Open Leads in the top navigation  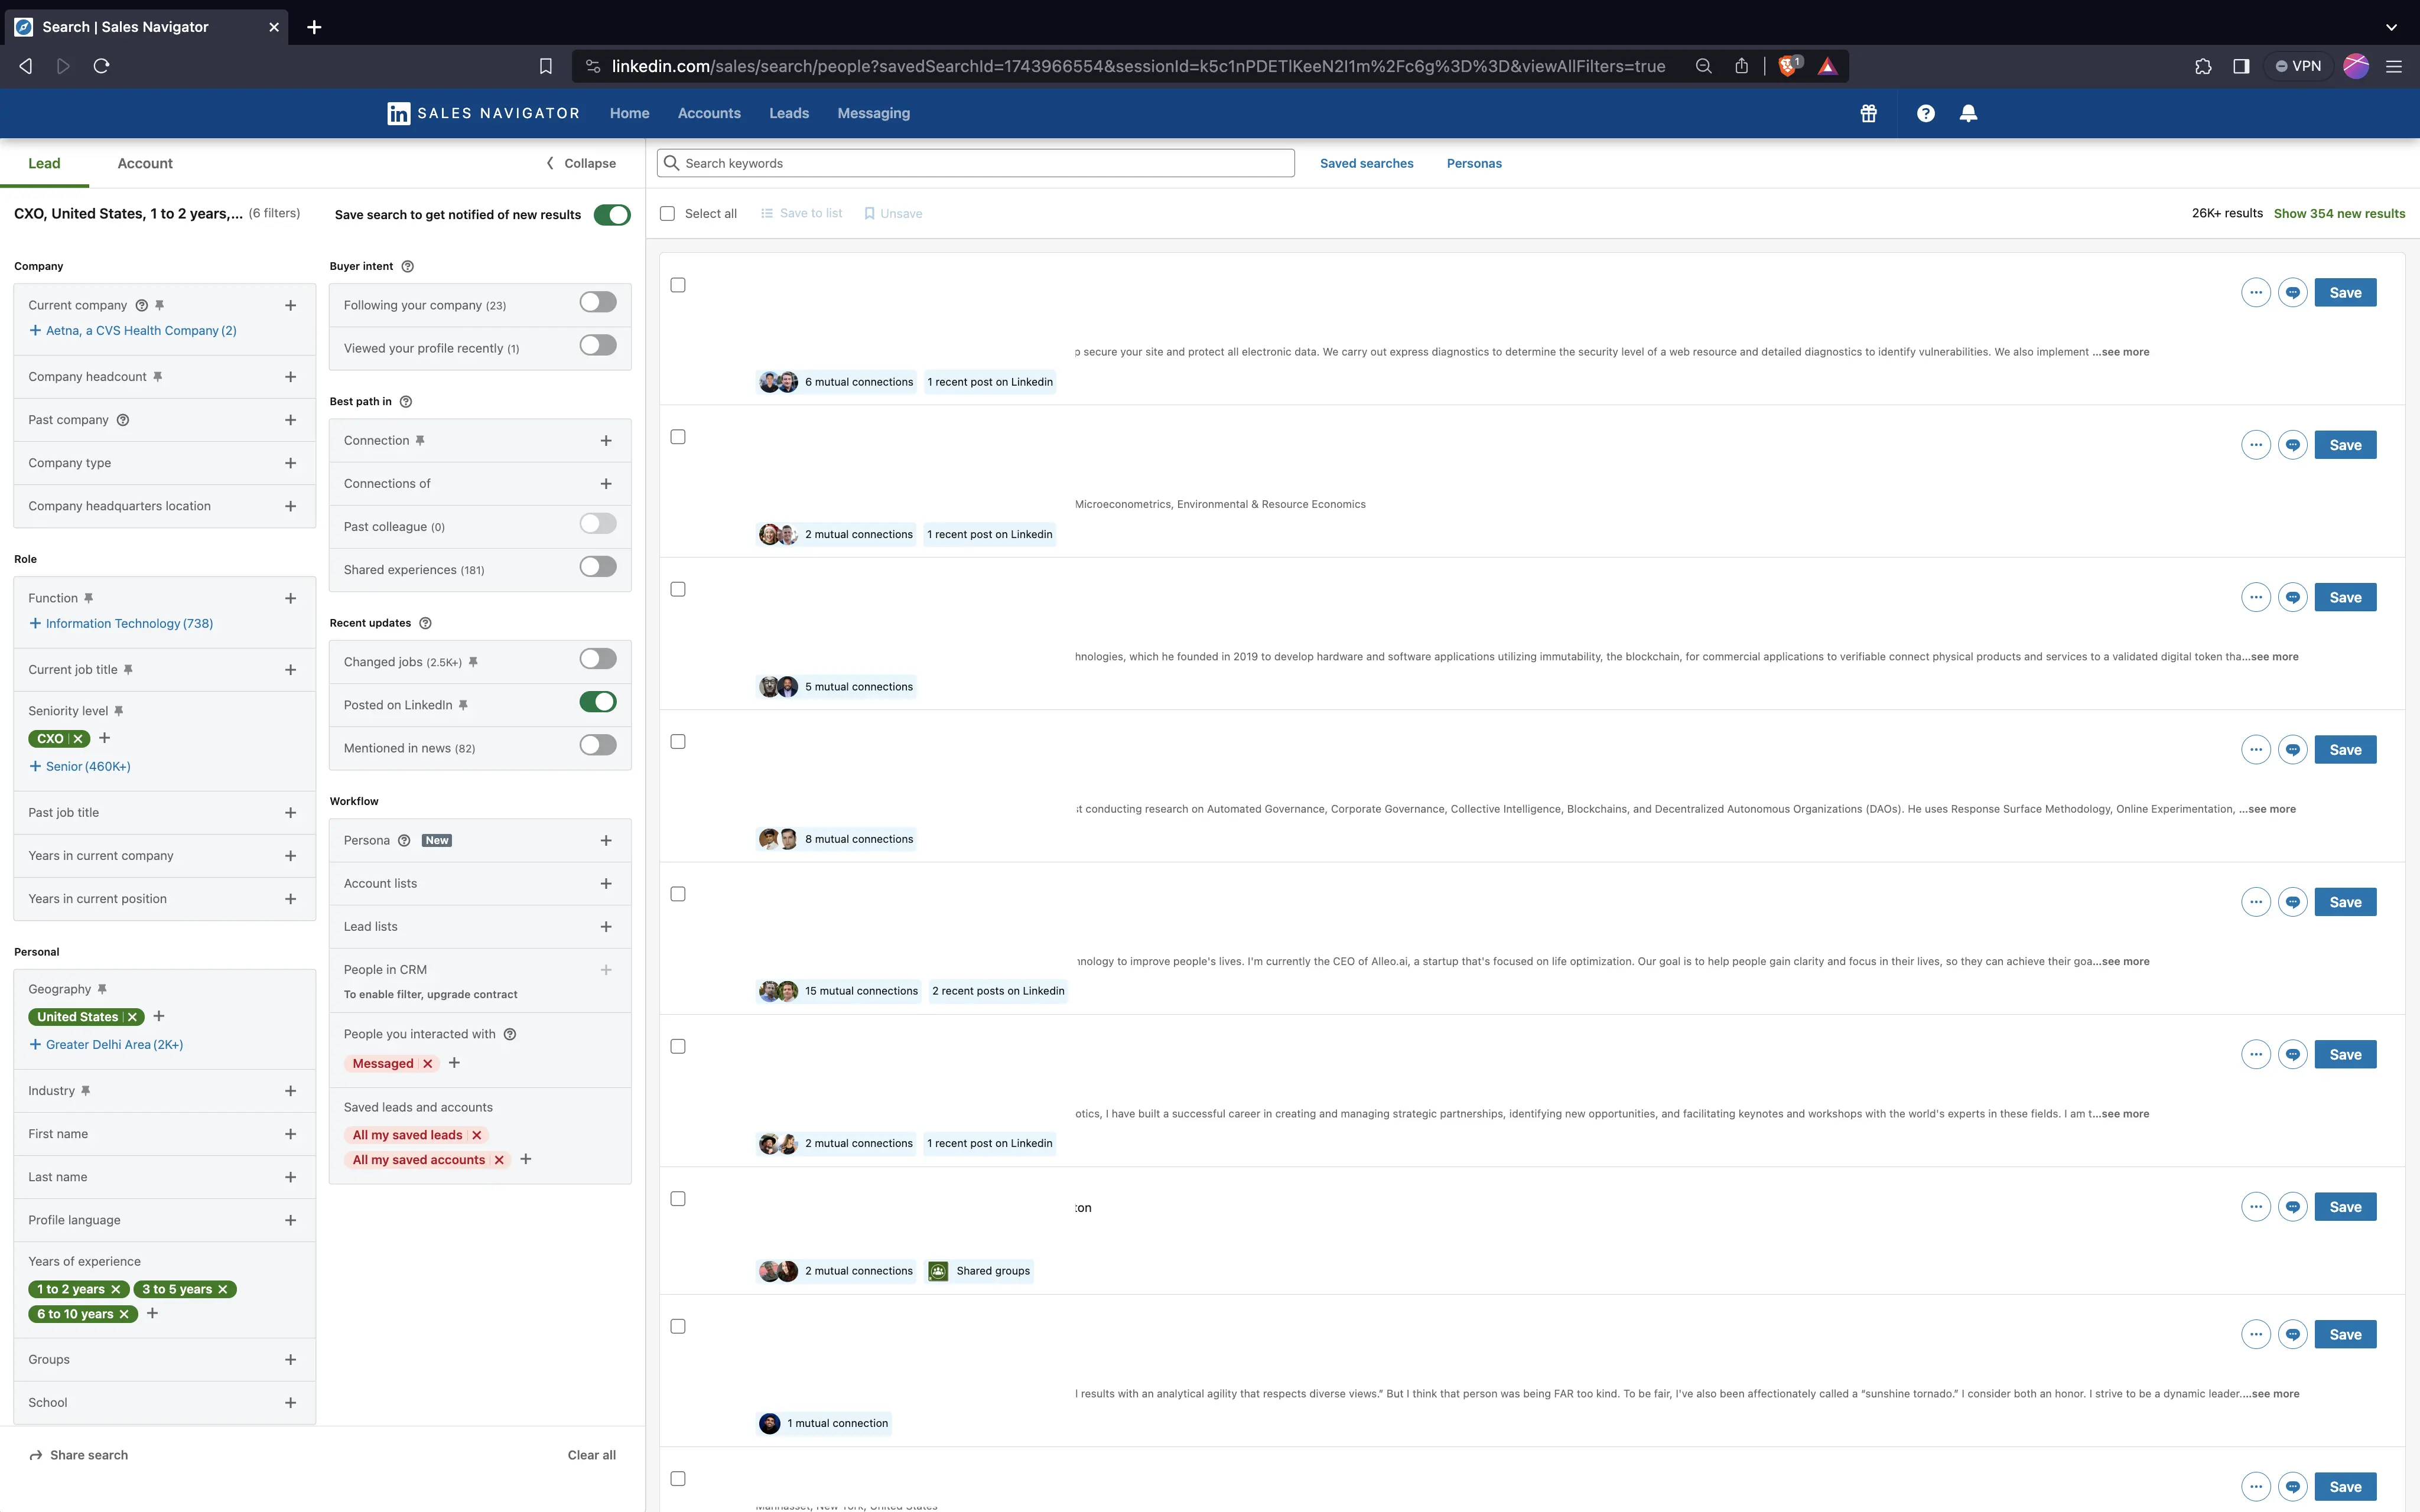788,113
